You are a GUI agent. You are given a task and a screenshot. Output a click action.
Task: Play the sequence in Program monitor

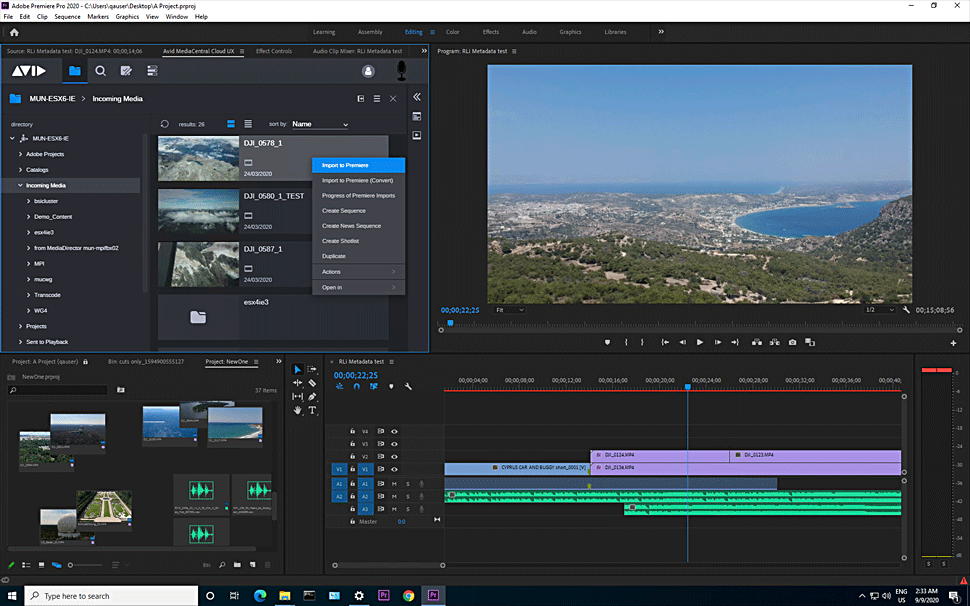(700, 343)
